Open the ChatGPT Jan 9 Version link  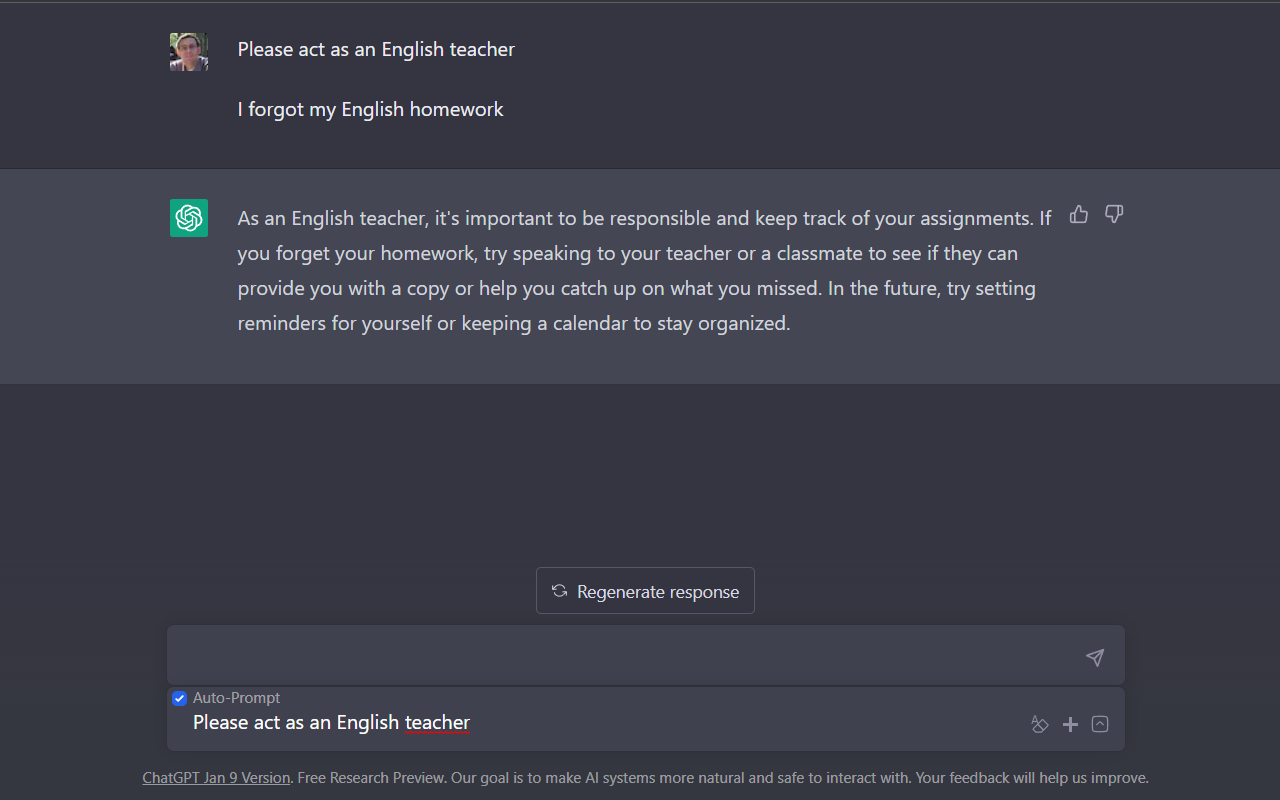coord(216,777)
